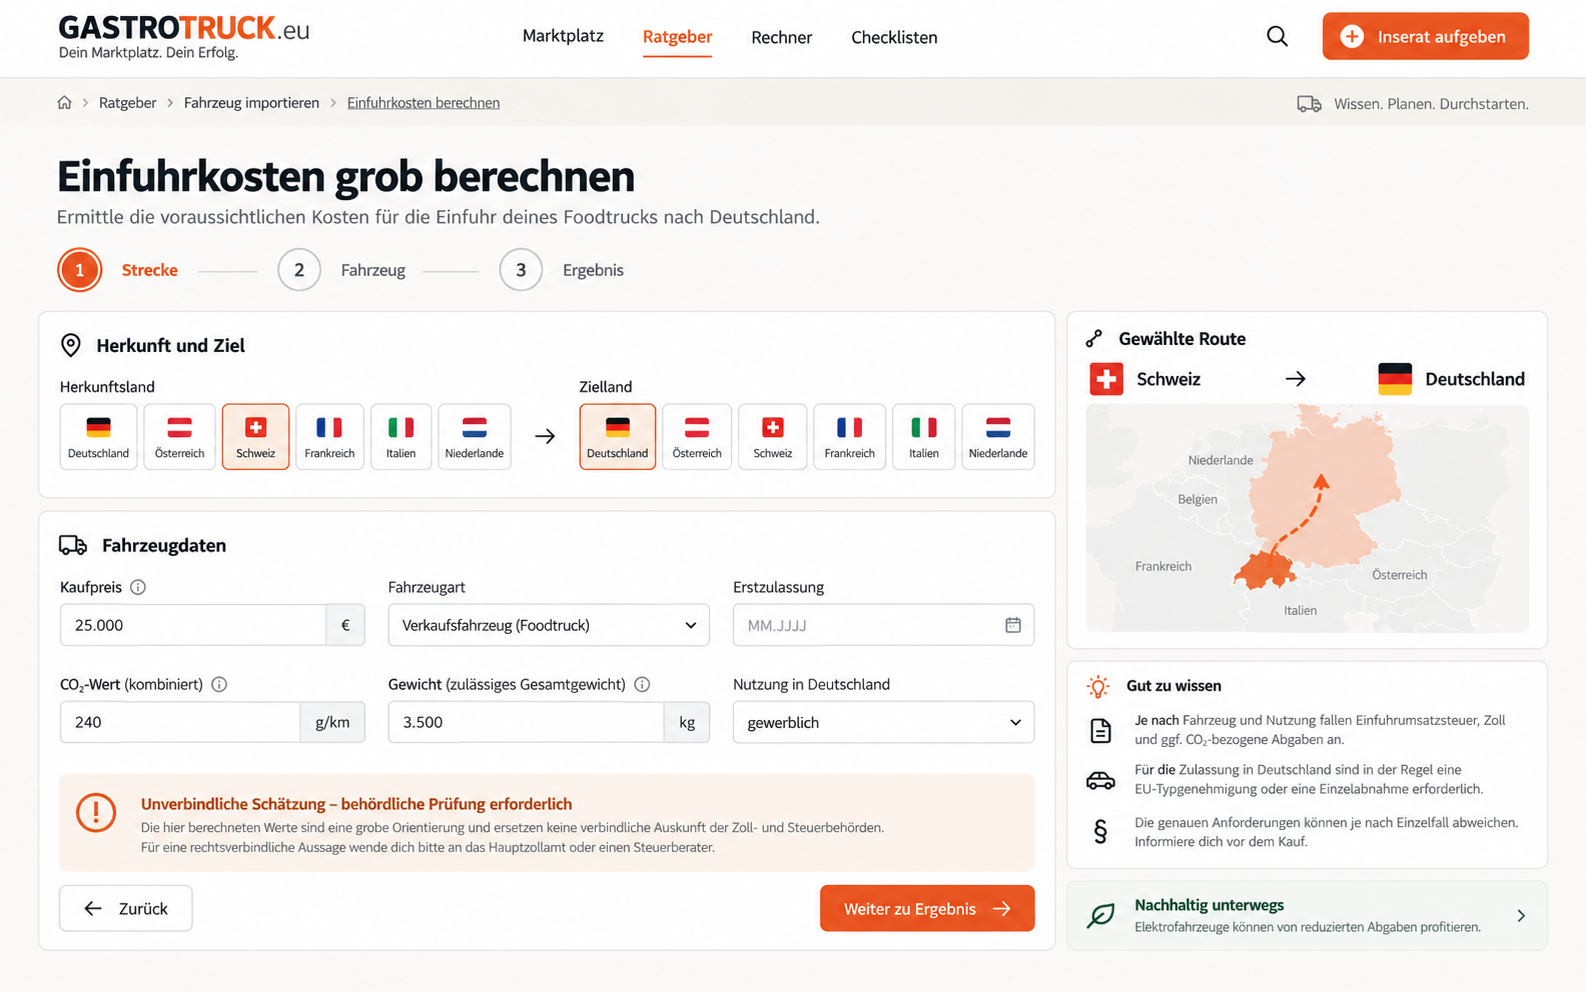Click Weiter zu Ergebnis button
Image resolution: width=1586 pixels, height=992 pixels.
927,908
